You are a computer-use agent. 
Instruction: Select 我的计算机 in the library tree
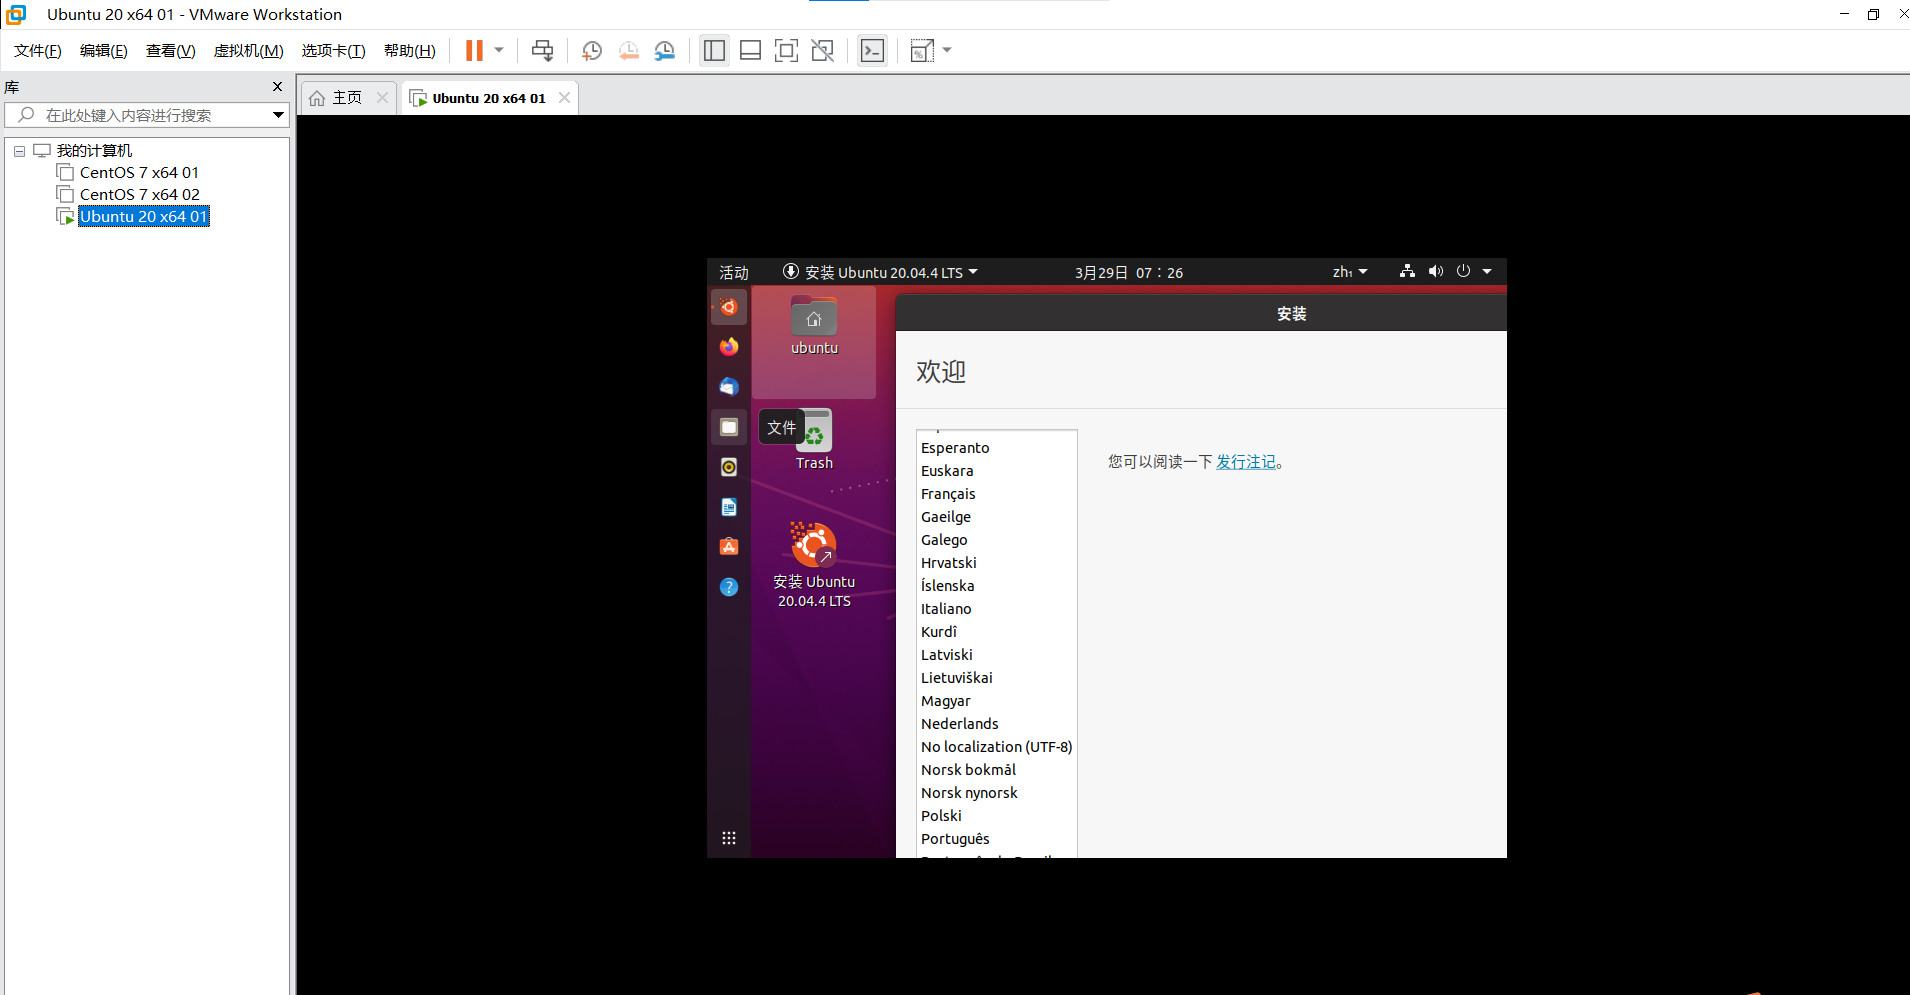[94, 151]
